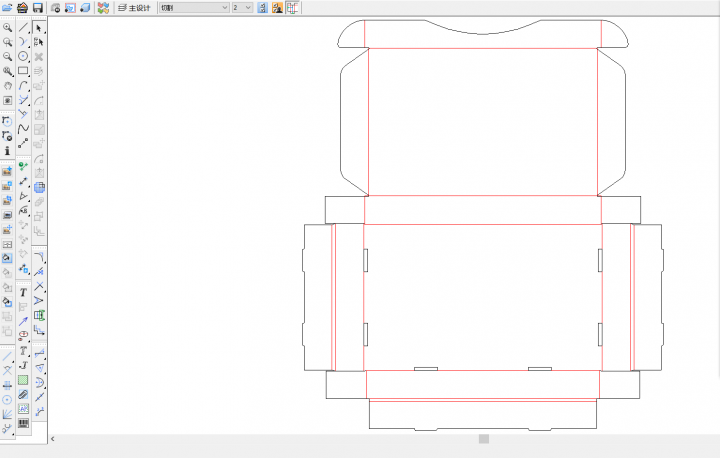Click the 主设计 layer button
The height and width of the screenshot is (458, 720).
click(133, 7)
